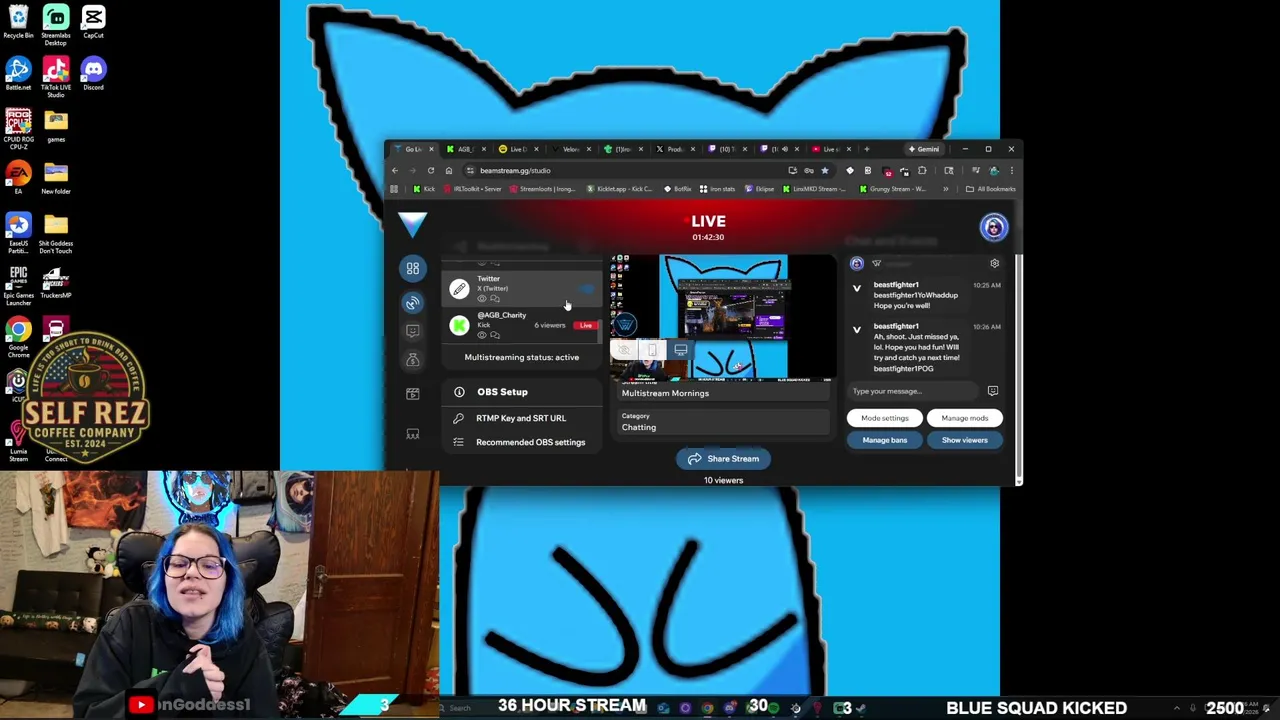Switch preview to desktop monitor layout
The image size is (1280, 720).
coord(680,350)
